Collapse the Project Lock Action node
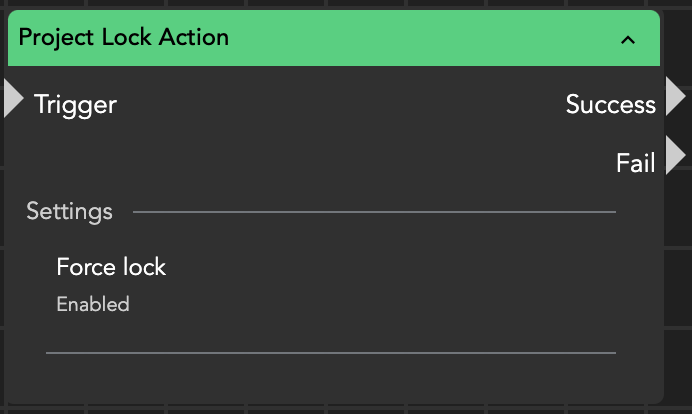Screen dimensions: 692x414 point(628,40)
